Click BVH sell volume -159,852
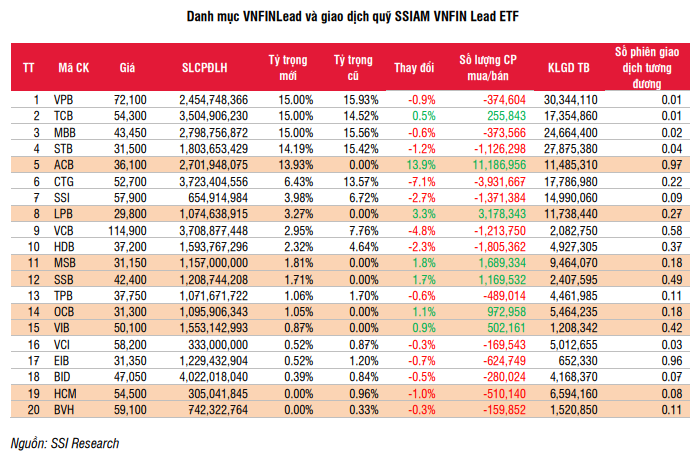694x458 pixels. [x=505, y=410]
